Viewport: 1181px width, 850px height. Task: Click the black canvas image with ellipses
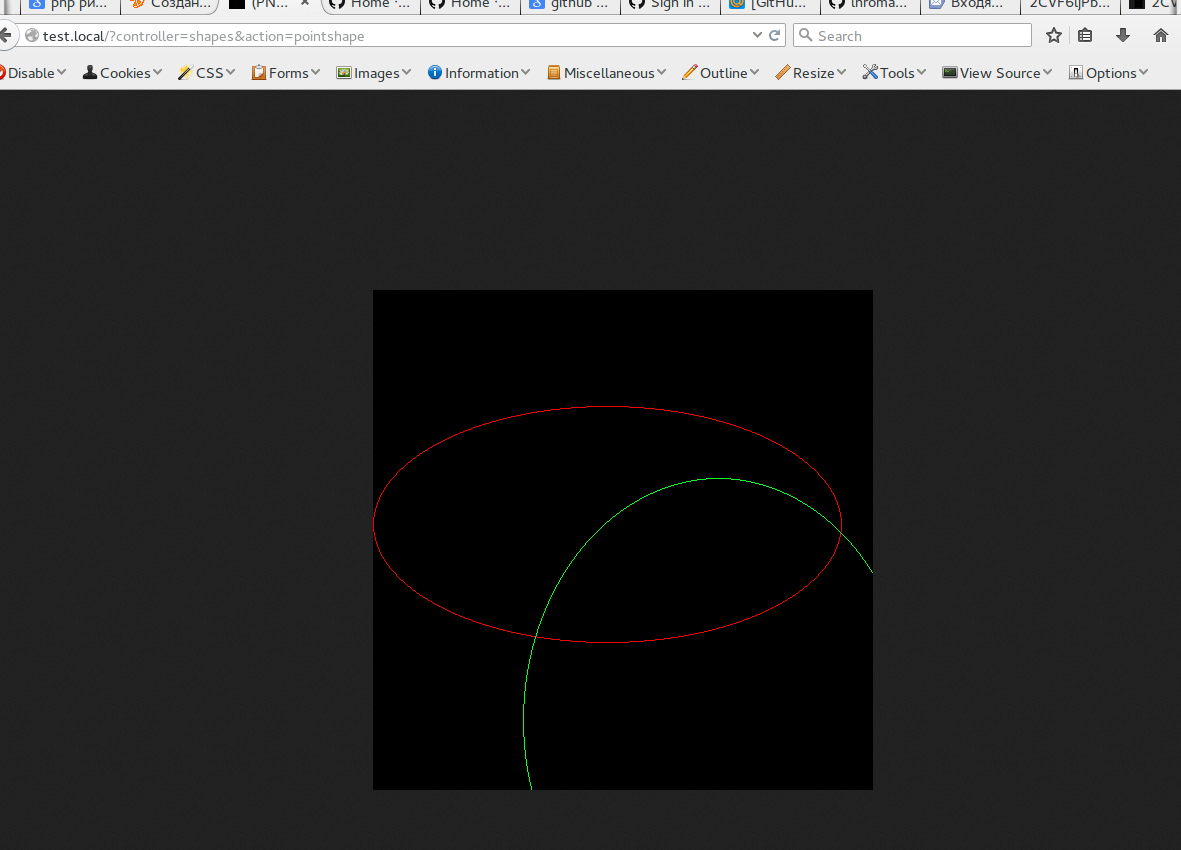pos(623,540)
